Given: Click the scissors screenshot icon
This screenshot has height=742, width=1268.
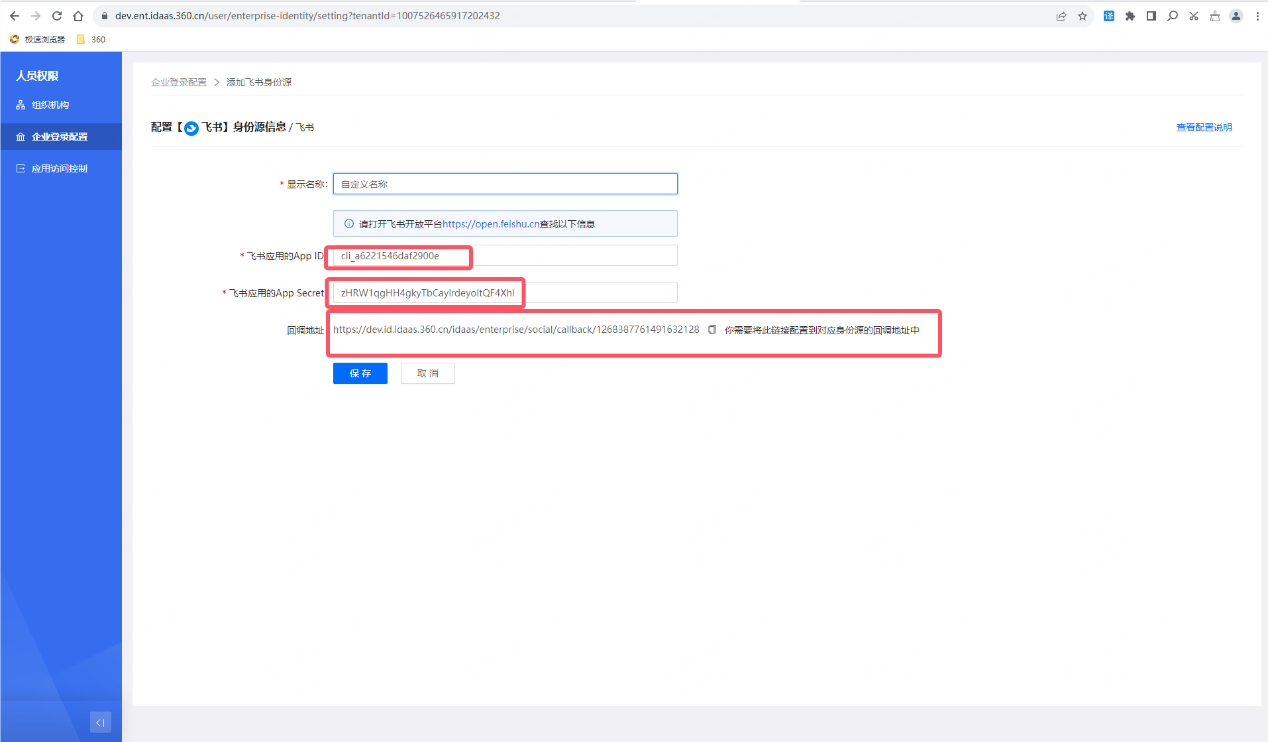Looking at the screenshot, I should click(1193, 16).
